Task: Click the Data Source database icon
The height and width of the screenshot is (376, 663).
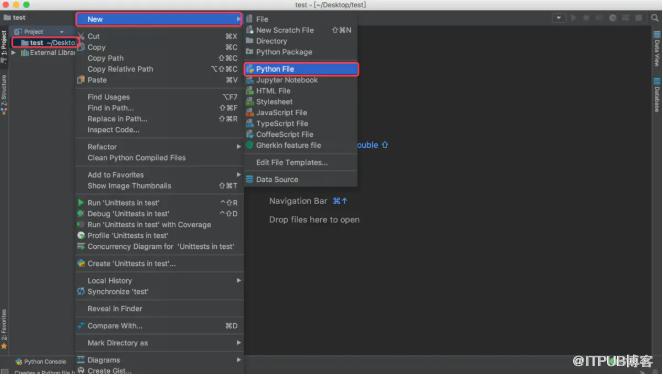Action: point(250,179)
